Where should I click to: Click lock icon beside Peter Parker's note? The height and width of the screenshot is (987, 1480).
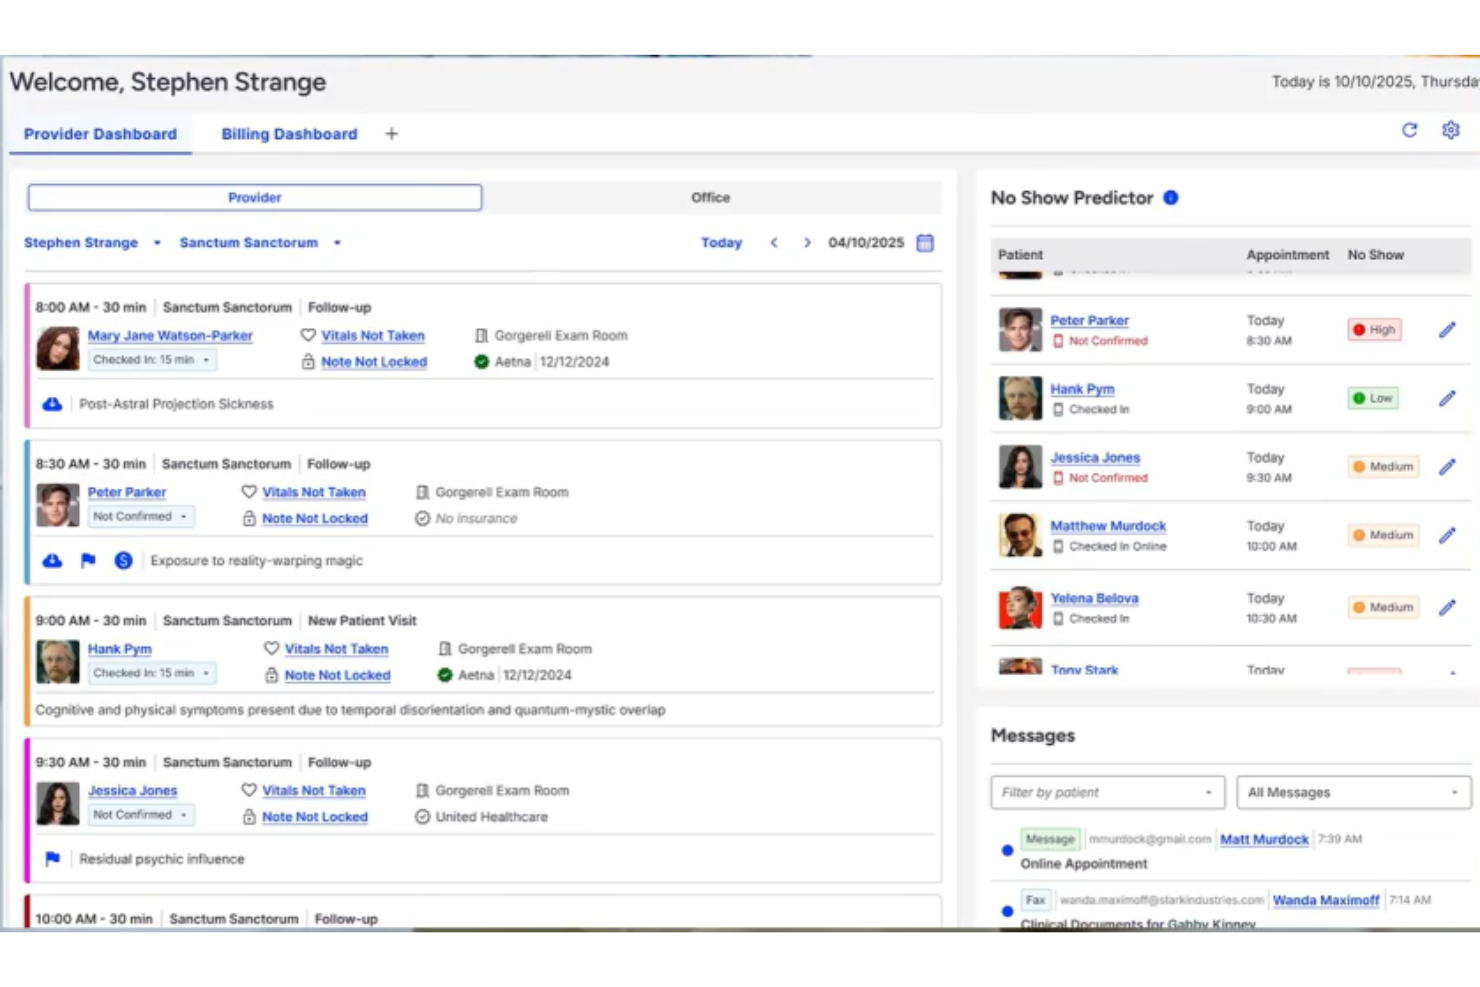249,518
